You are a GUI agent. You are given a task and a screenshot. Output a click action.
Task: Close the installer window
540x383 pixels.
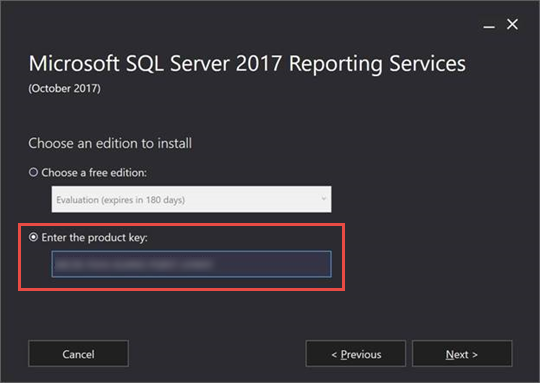(512, 24)
